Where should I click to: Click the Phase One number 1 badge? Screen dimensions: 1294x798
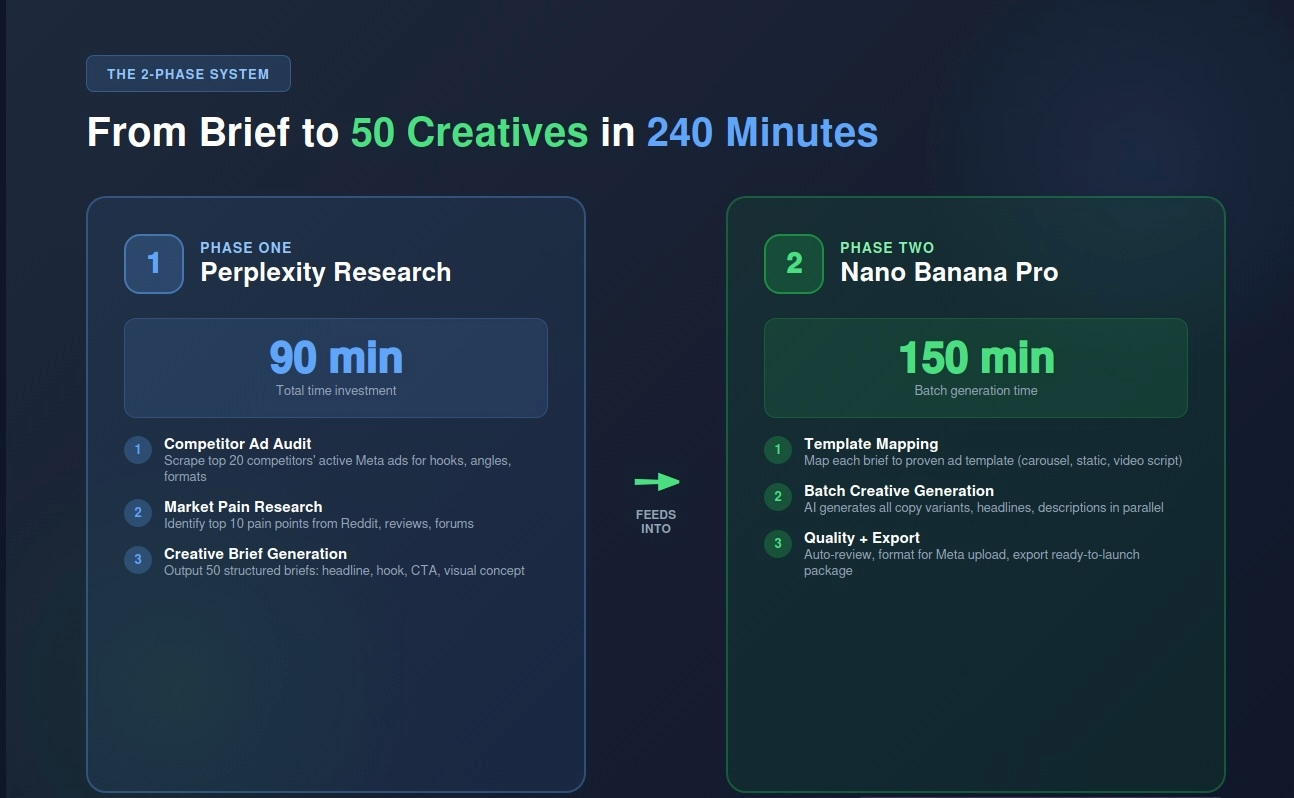[154, 264]
